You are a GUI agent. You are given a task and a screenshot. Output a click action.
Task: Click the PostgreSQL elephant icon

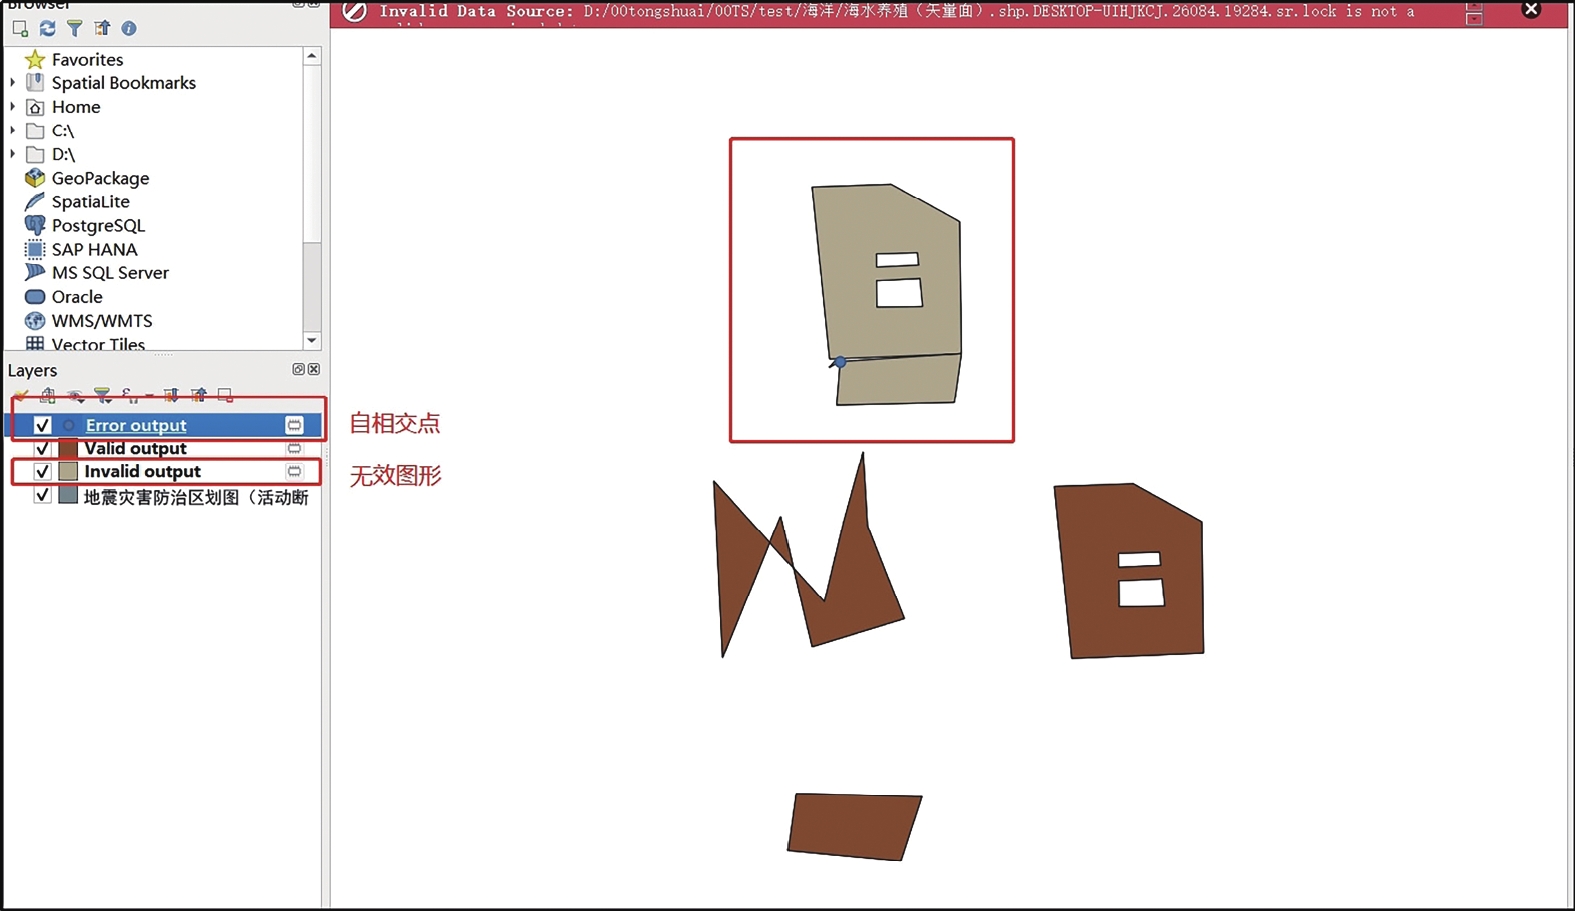(35, 226)
